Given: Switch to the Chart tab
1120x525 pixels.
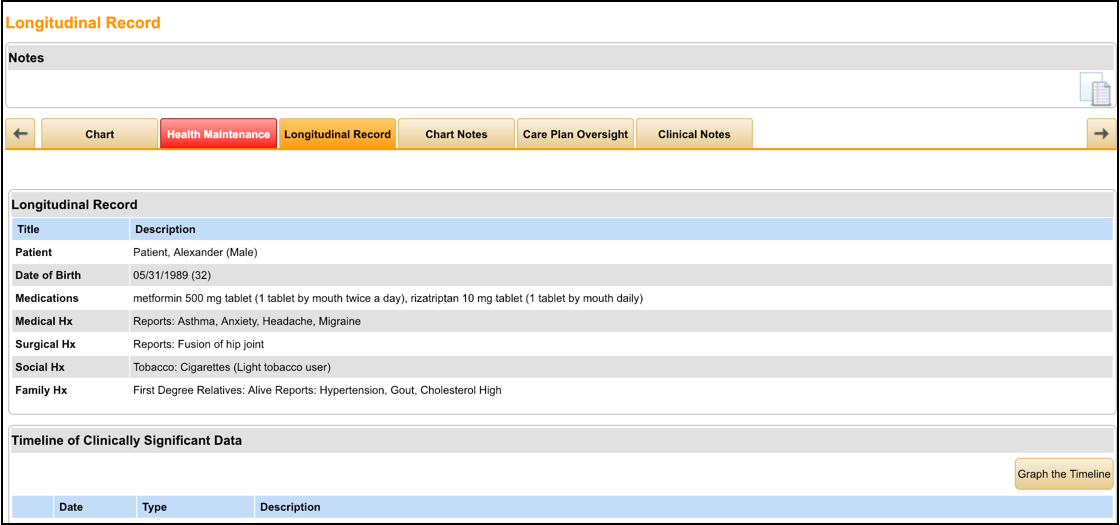Looking at the screenshot, I should pos(99,134).
